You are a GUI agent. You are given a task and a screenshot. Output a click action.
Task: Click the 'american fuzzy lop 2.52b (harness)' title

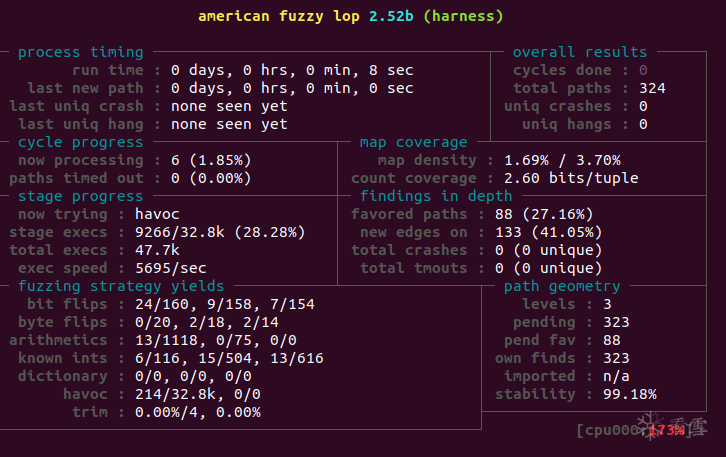click(x=350, y=17)
